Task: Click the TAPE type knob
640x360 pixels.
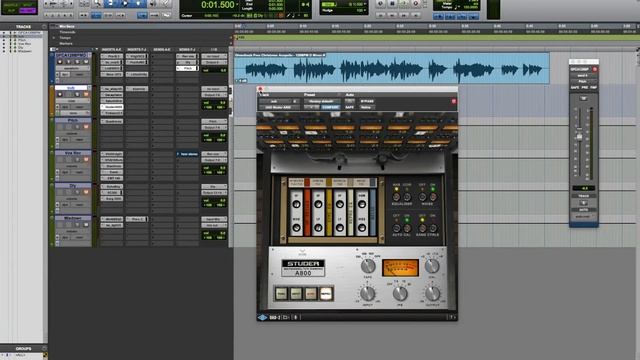Action: pos(368,266)
